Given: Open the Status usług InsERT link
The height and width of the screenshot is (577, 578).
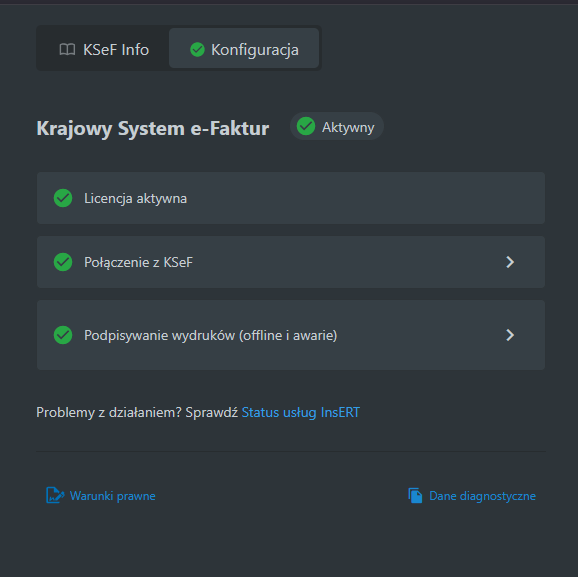Looking at the screenshot, I should point(300,412).
